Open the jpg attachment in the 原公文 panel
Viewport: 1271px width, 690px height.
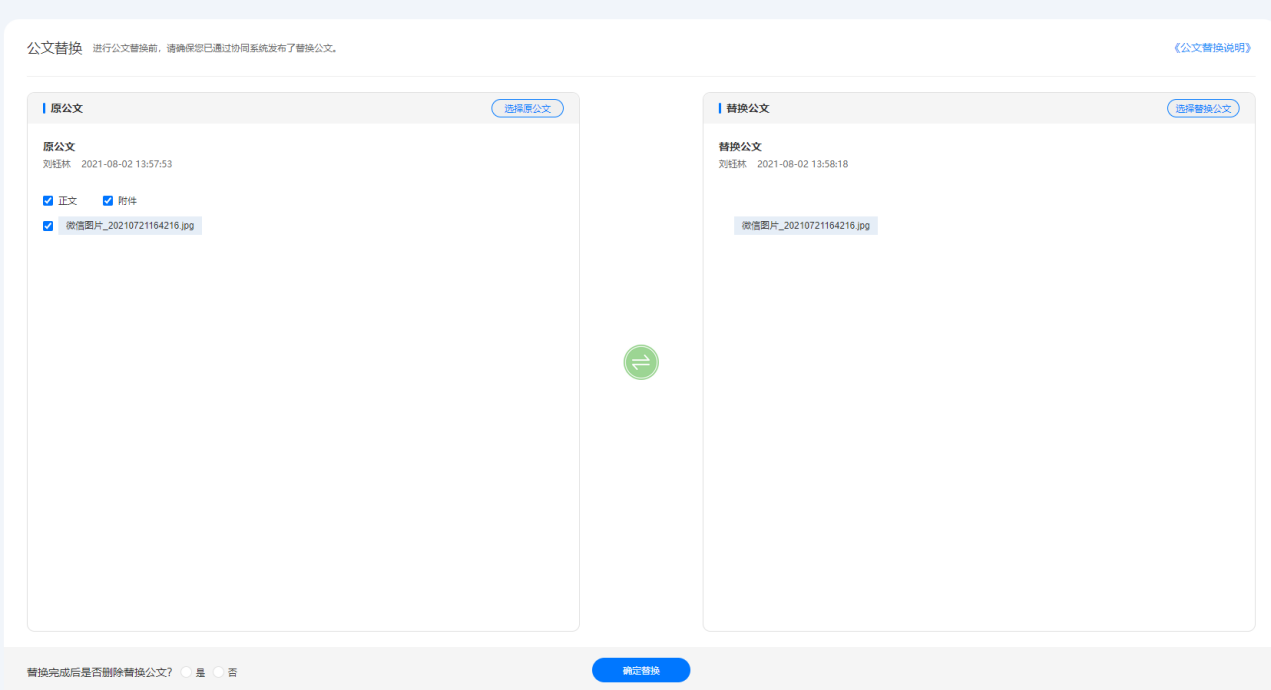(x=130, y=226)
